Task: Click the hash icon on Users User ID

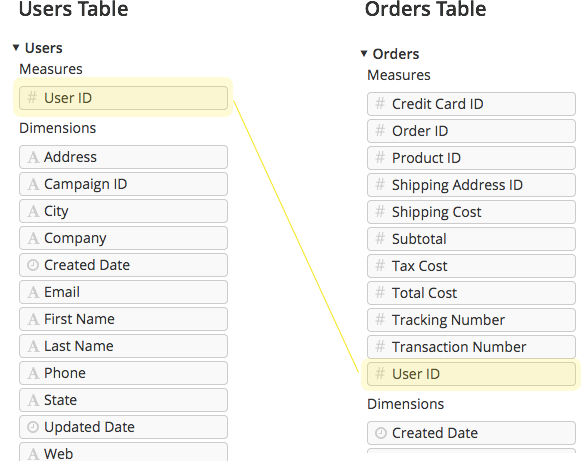Action: (32, 97)
